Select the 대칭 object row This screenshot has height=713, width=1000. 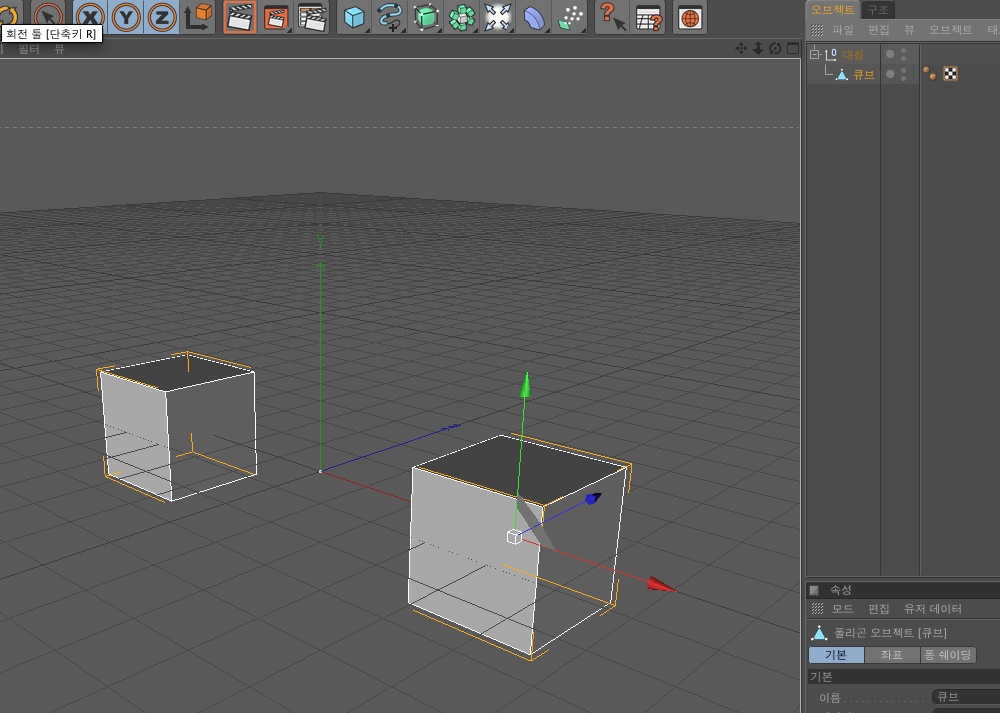852,55
